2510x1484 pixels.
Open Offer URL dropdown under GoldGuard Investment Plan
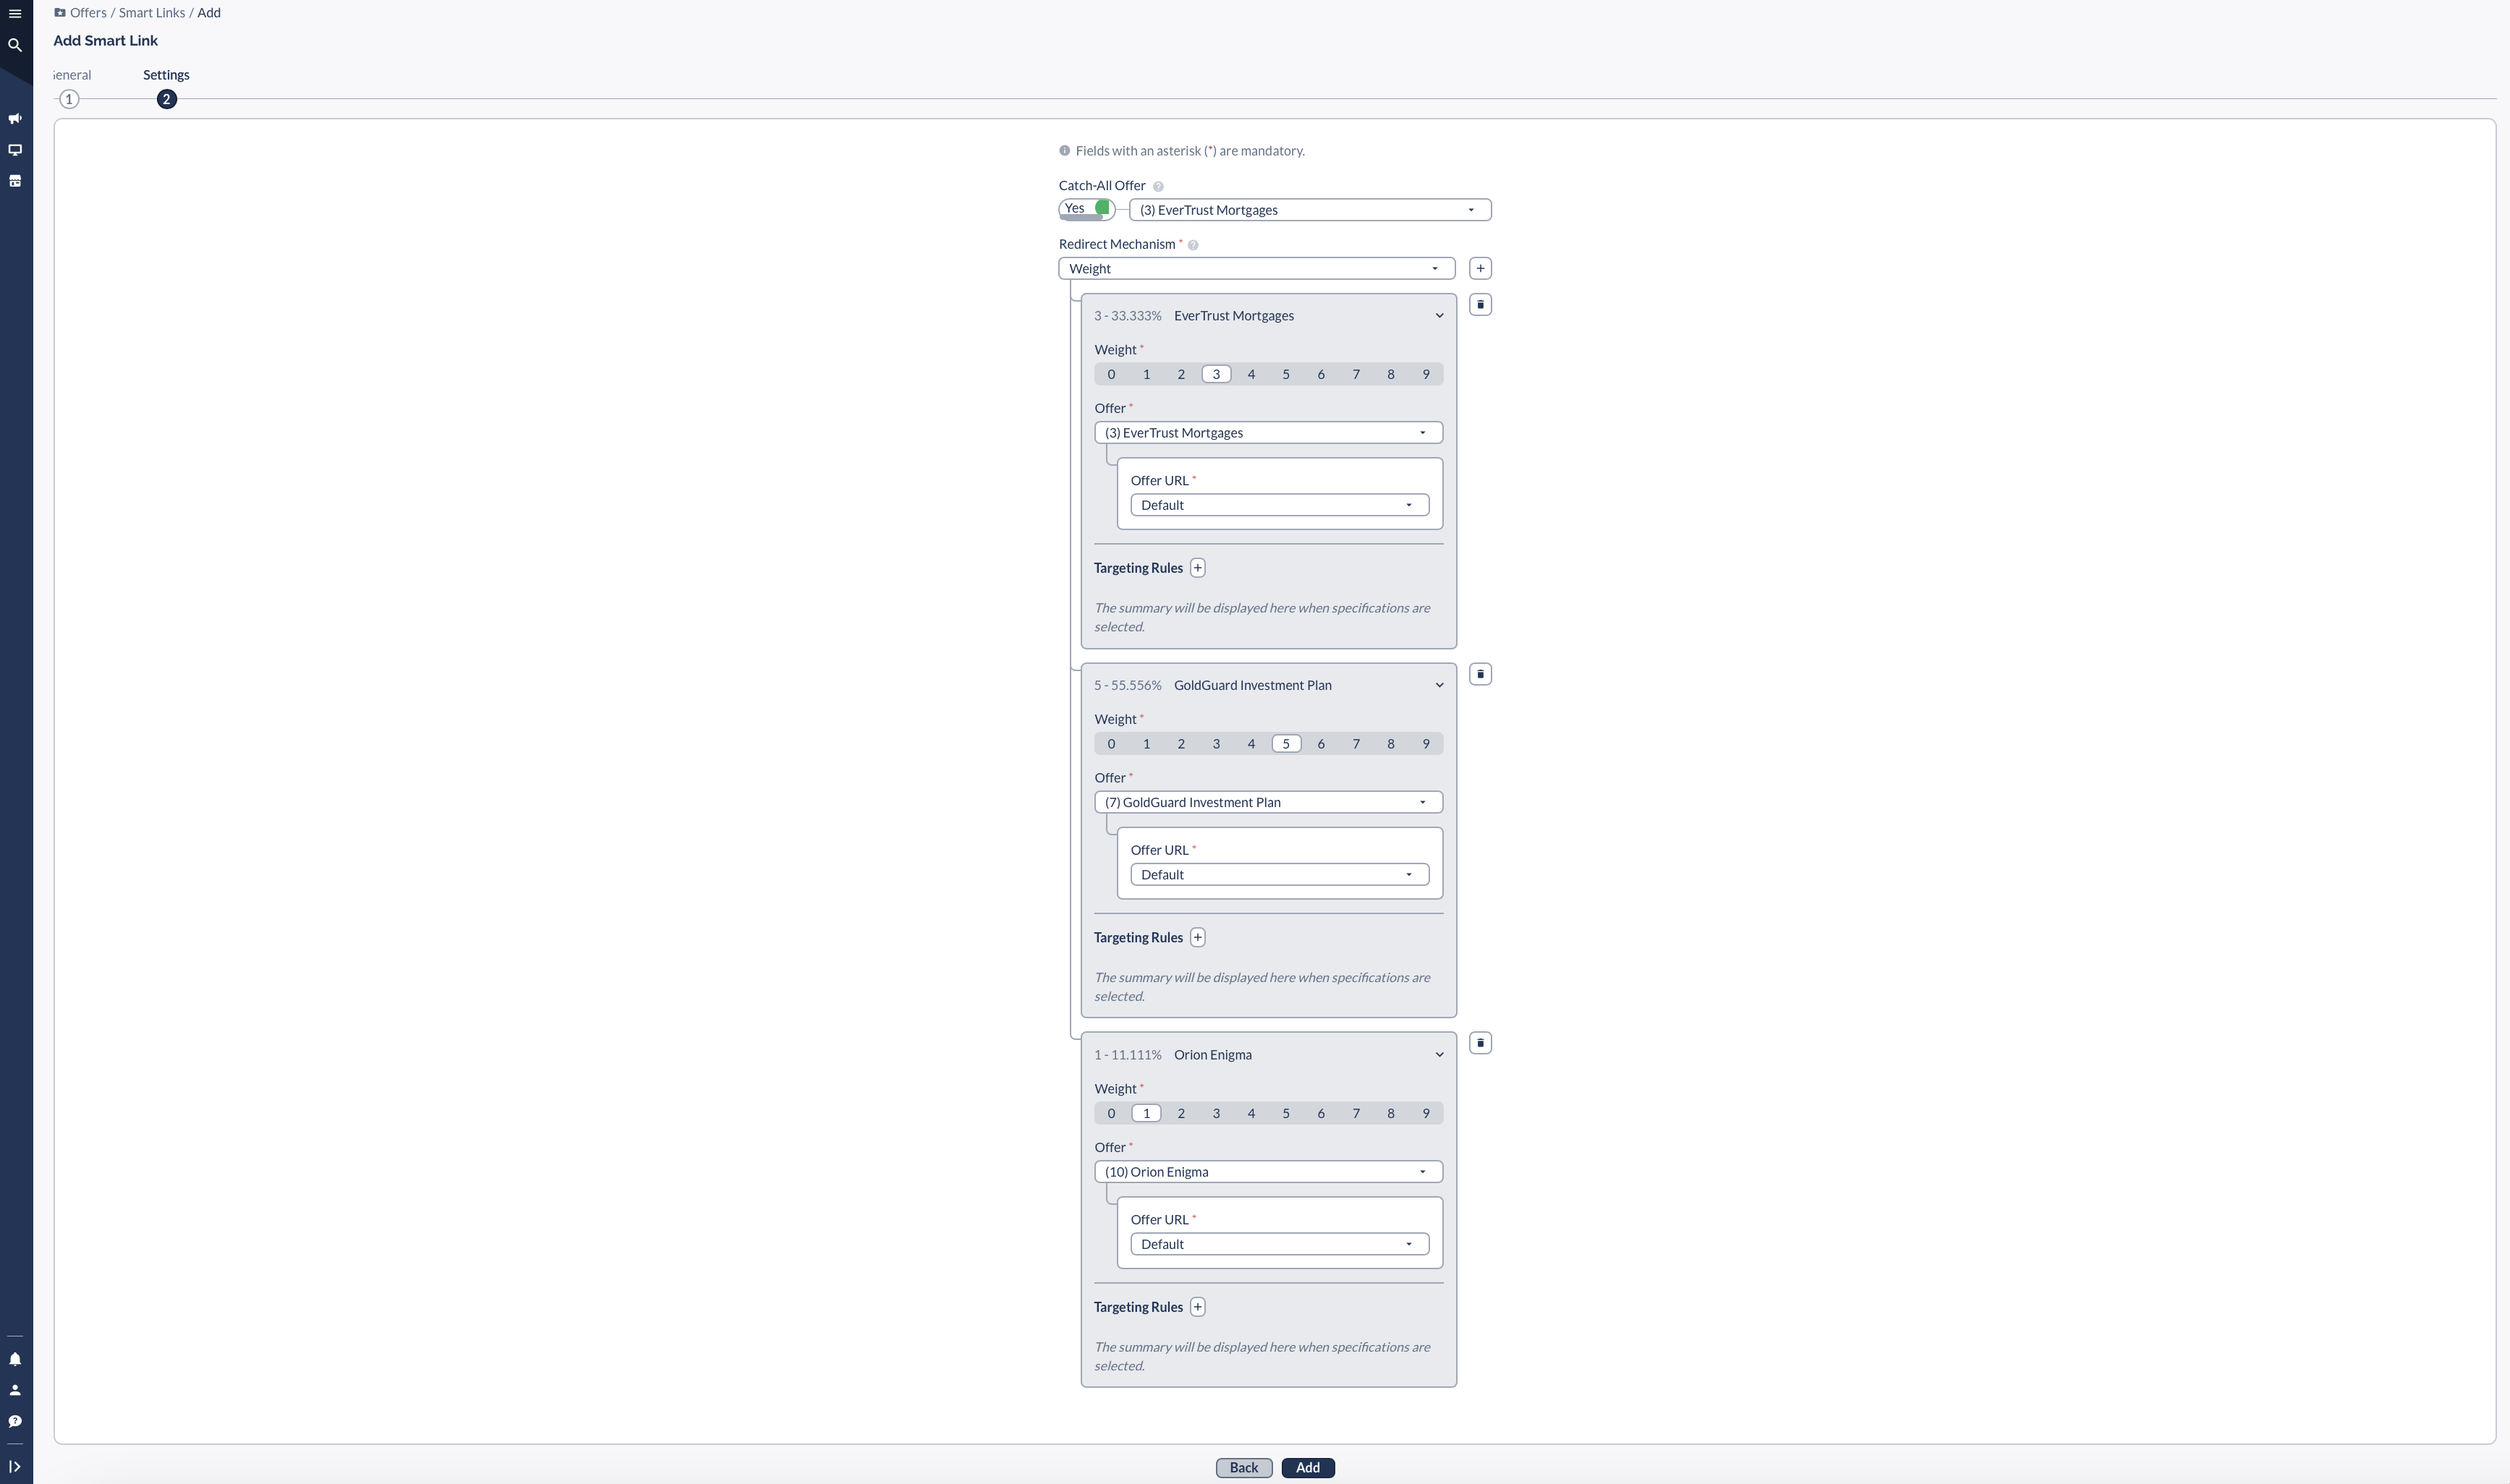pyautogui.click(x=1280, y=875)
